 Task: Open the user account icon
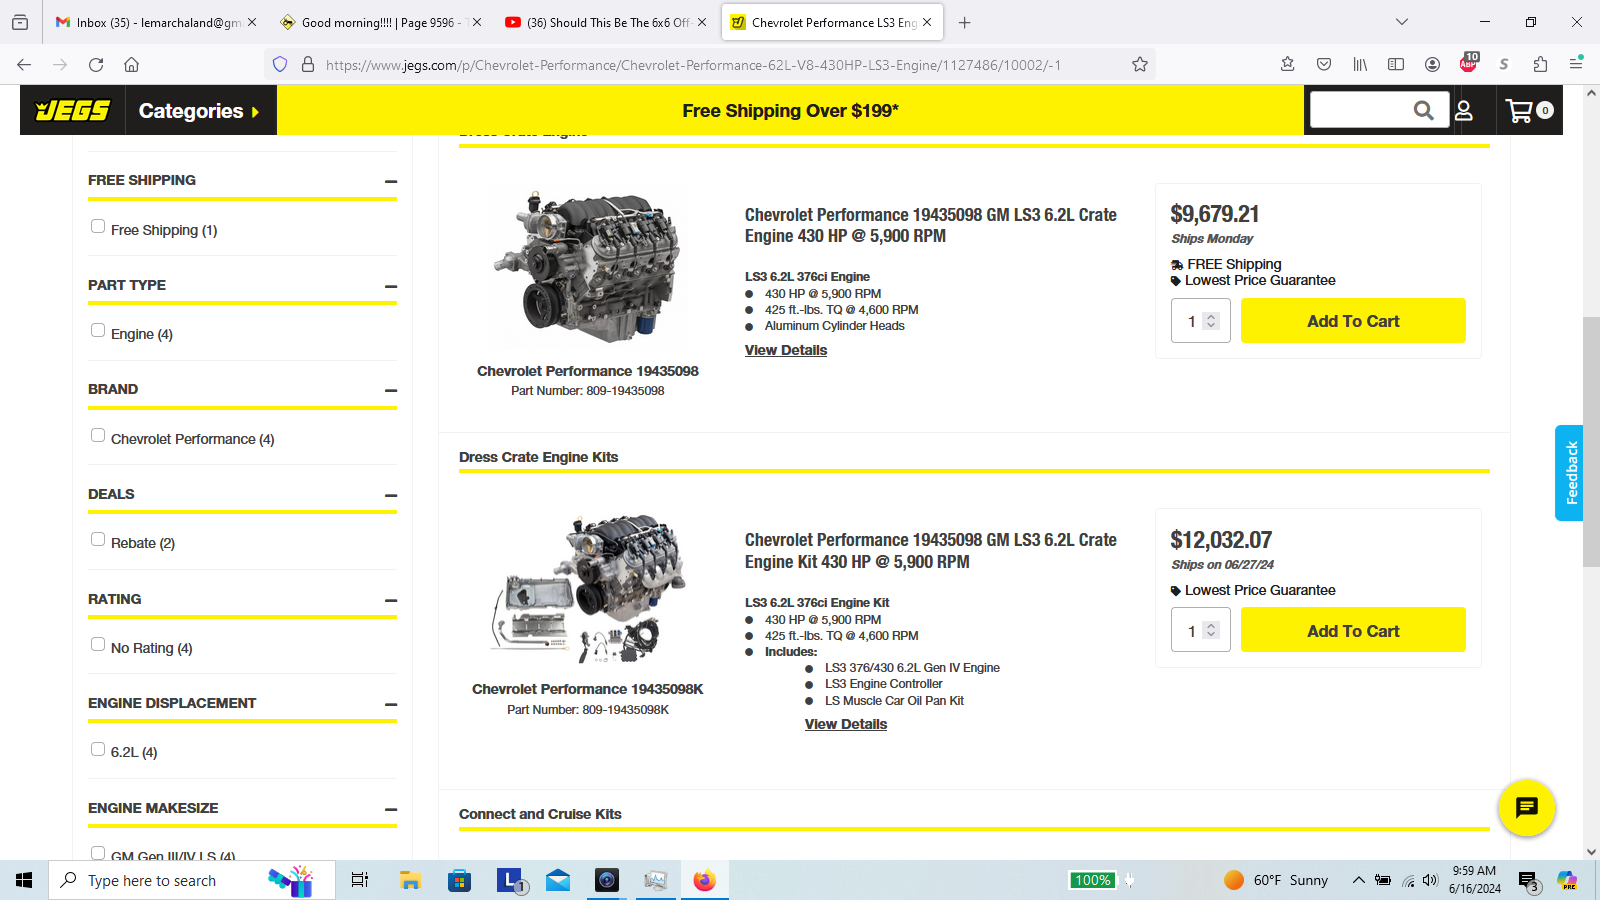coord(1464,110)
